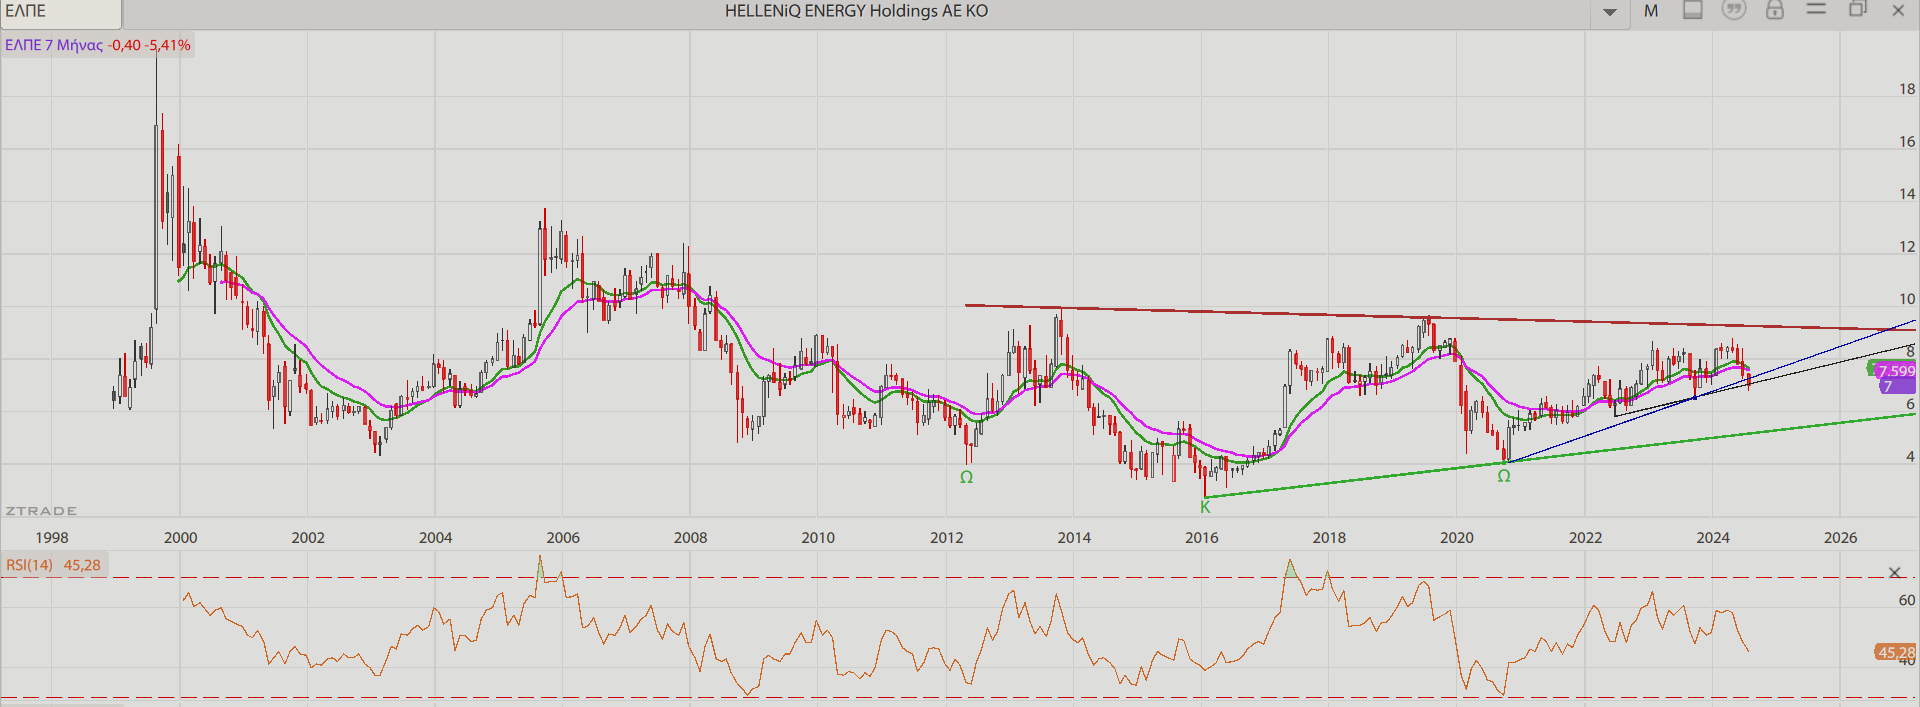Select the Ω marker below 2020 low
This screenshot has width=1920, height=707.
click(1503, 476)
